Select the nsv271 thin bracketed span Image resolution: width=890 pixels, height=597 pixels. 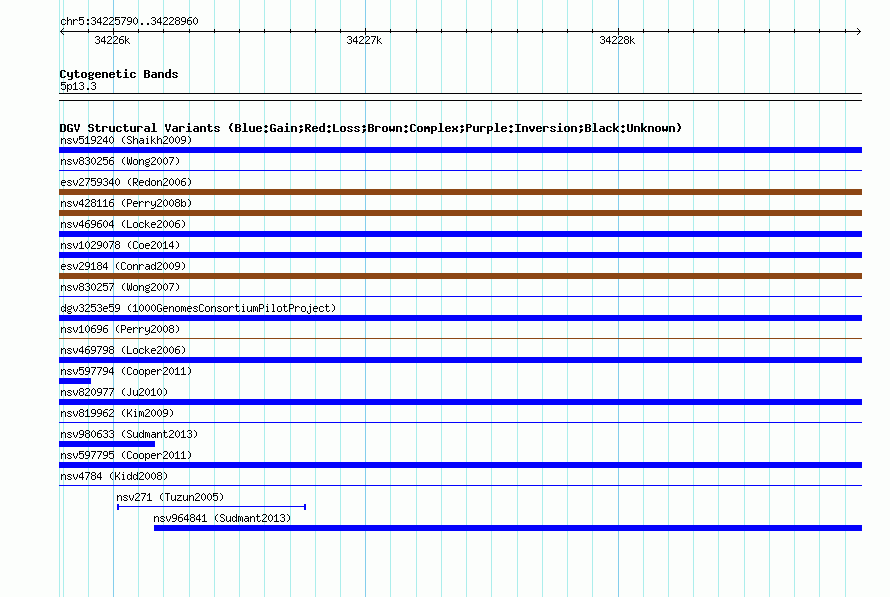tap(212, 507)
